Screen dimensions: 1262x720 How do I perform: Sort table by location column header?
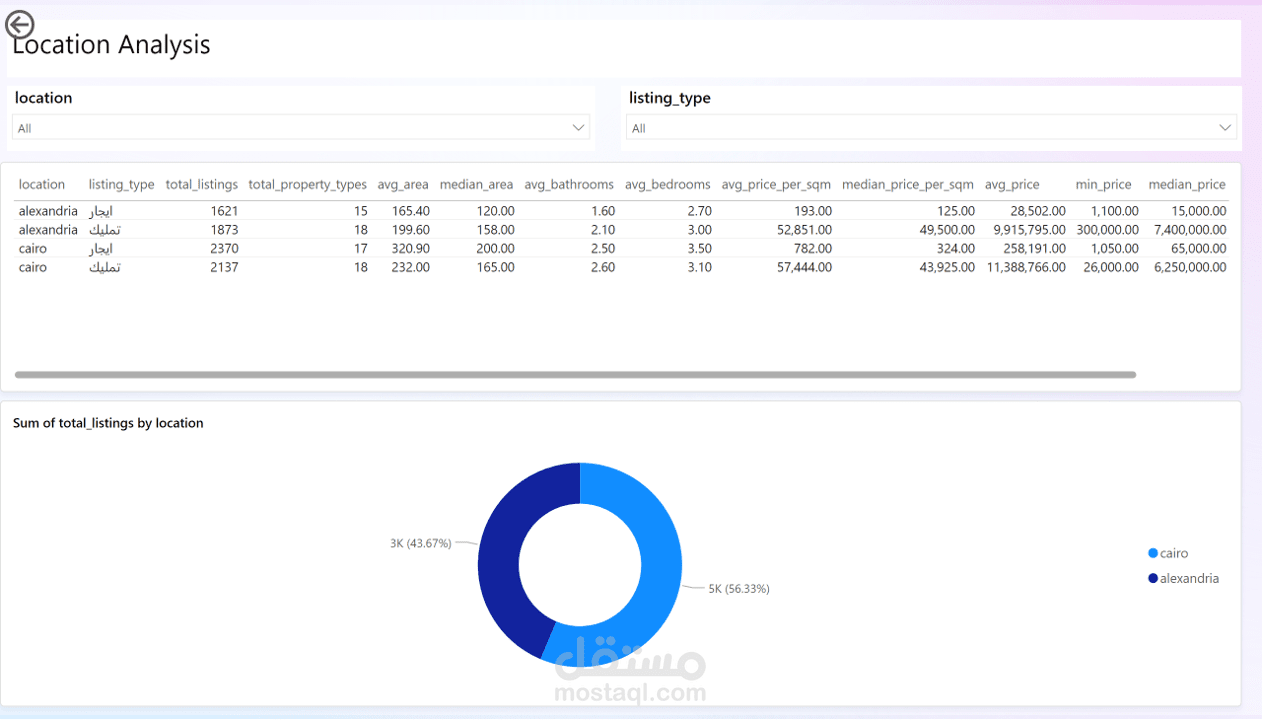point(42,184)
